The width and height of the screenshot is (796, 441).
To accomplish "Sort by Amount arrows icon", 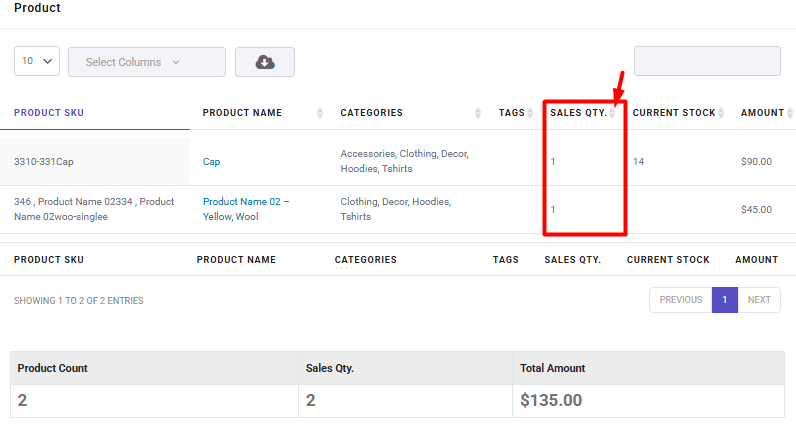I will pyautogui.click(x=790, y=113).
